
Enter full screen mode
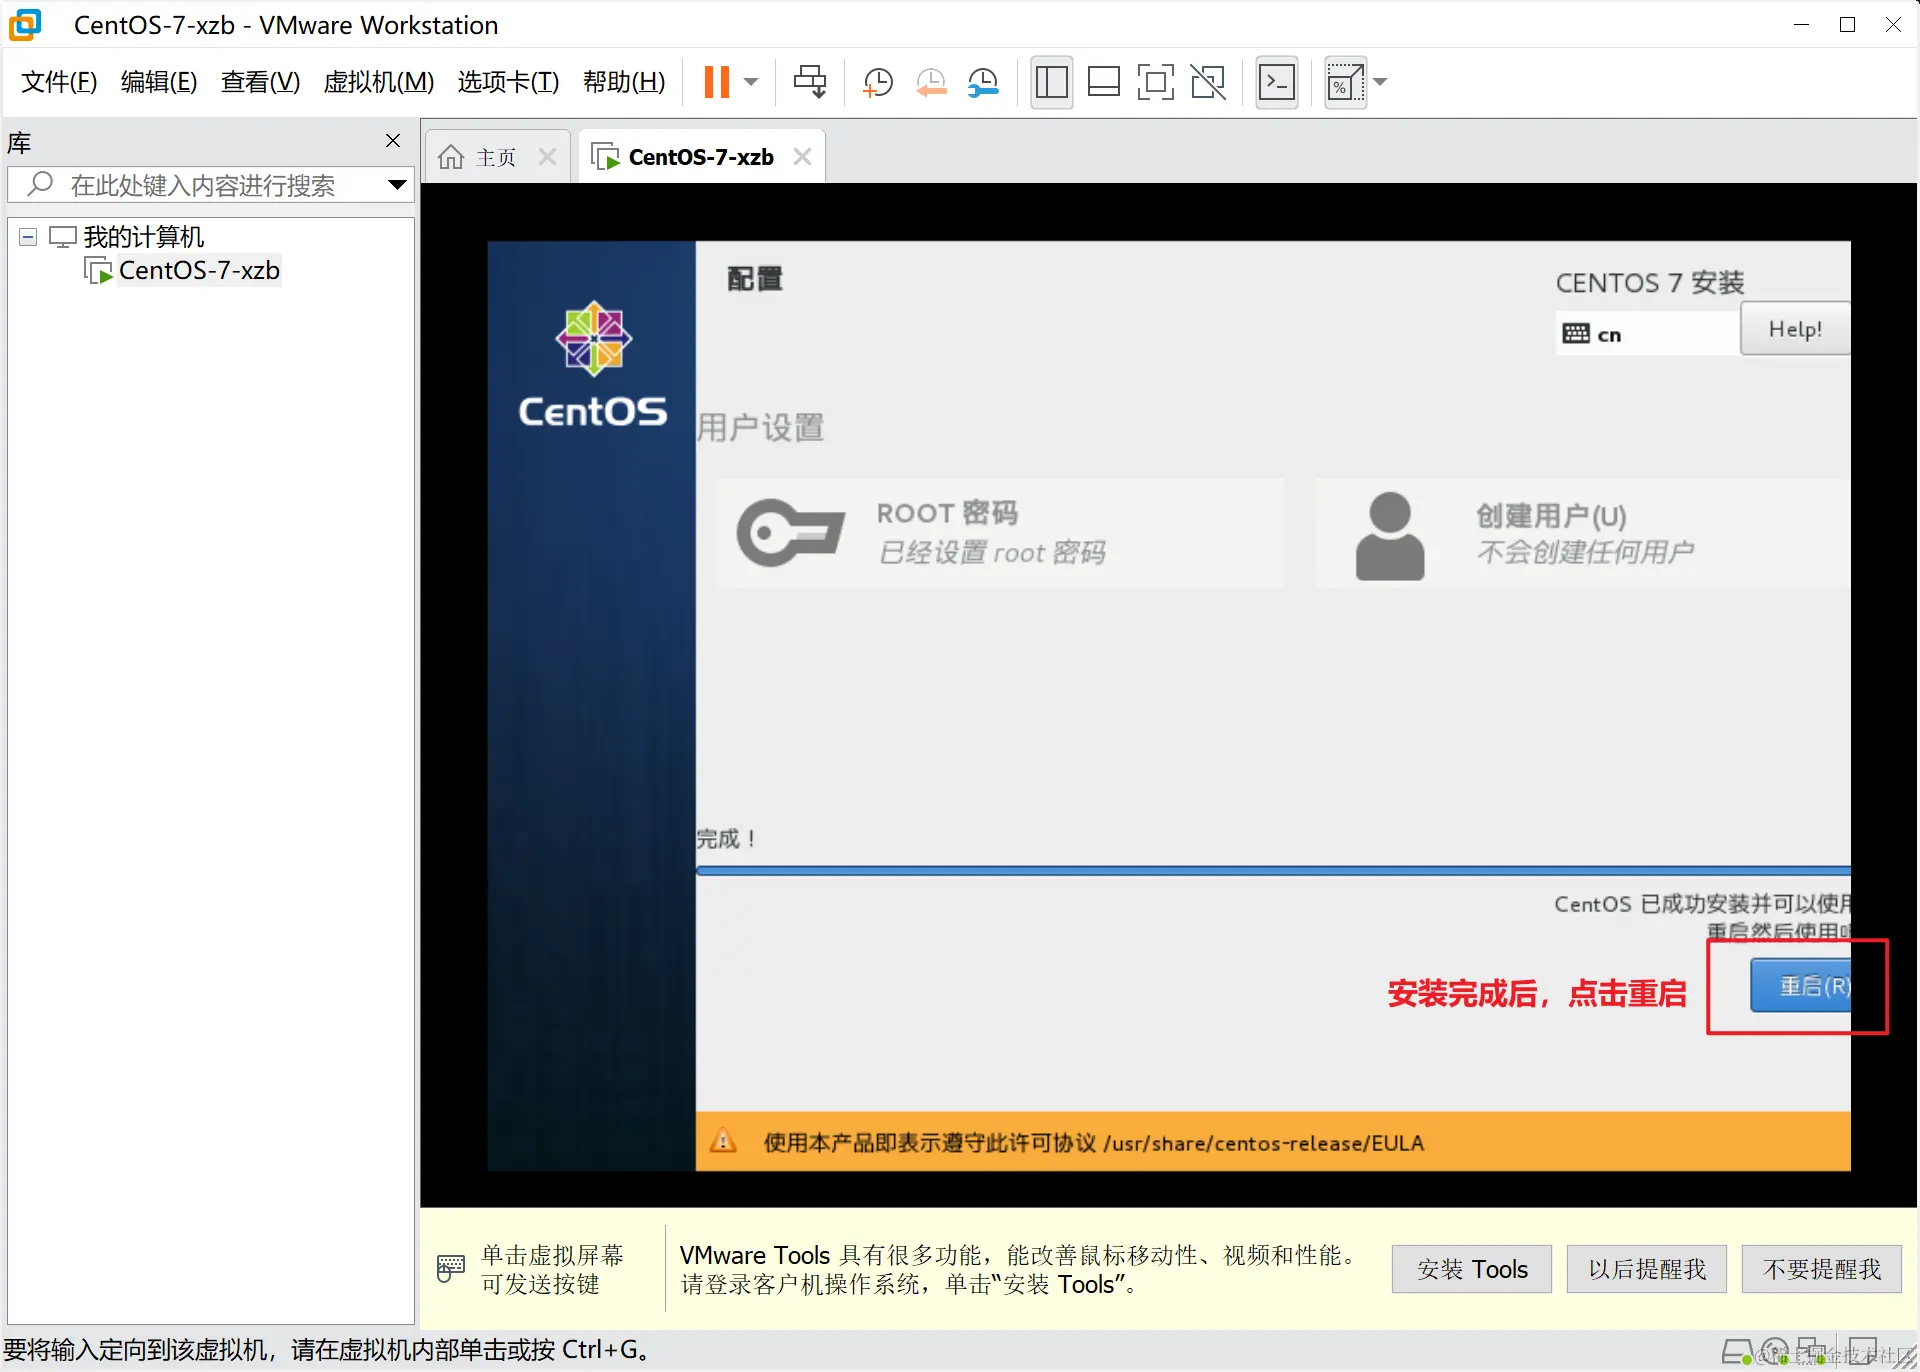click(x=1155, y=82)
